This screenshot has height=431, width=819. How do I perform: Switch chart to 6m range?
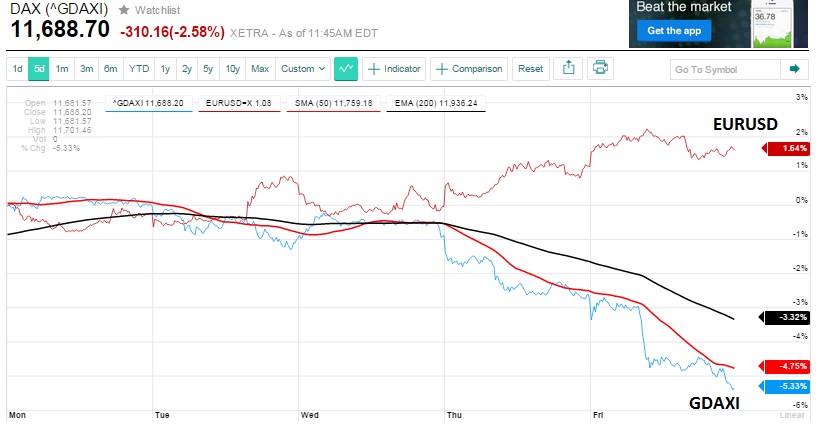(x=110, y=69)
